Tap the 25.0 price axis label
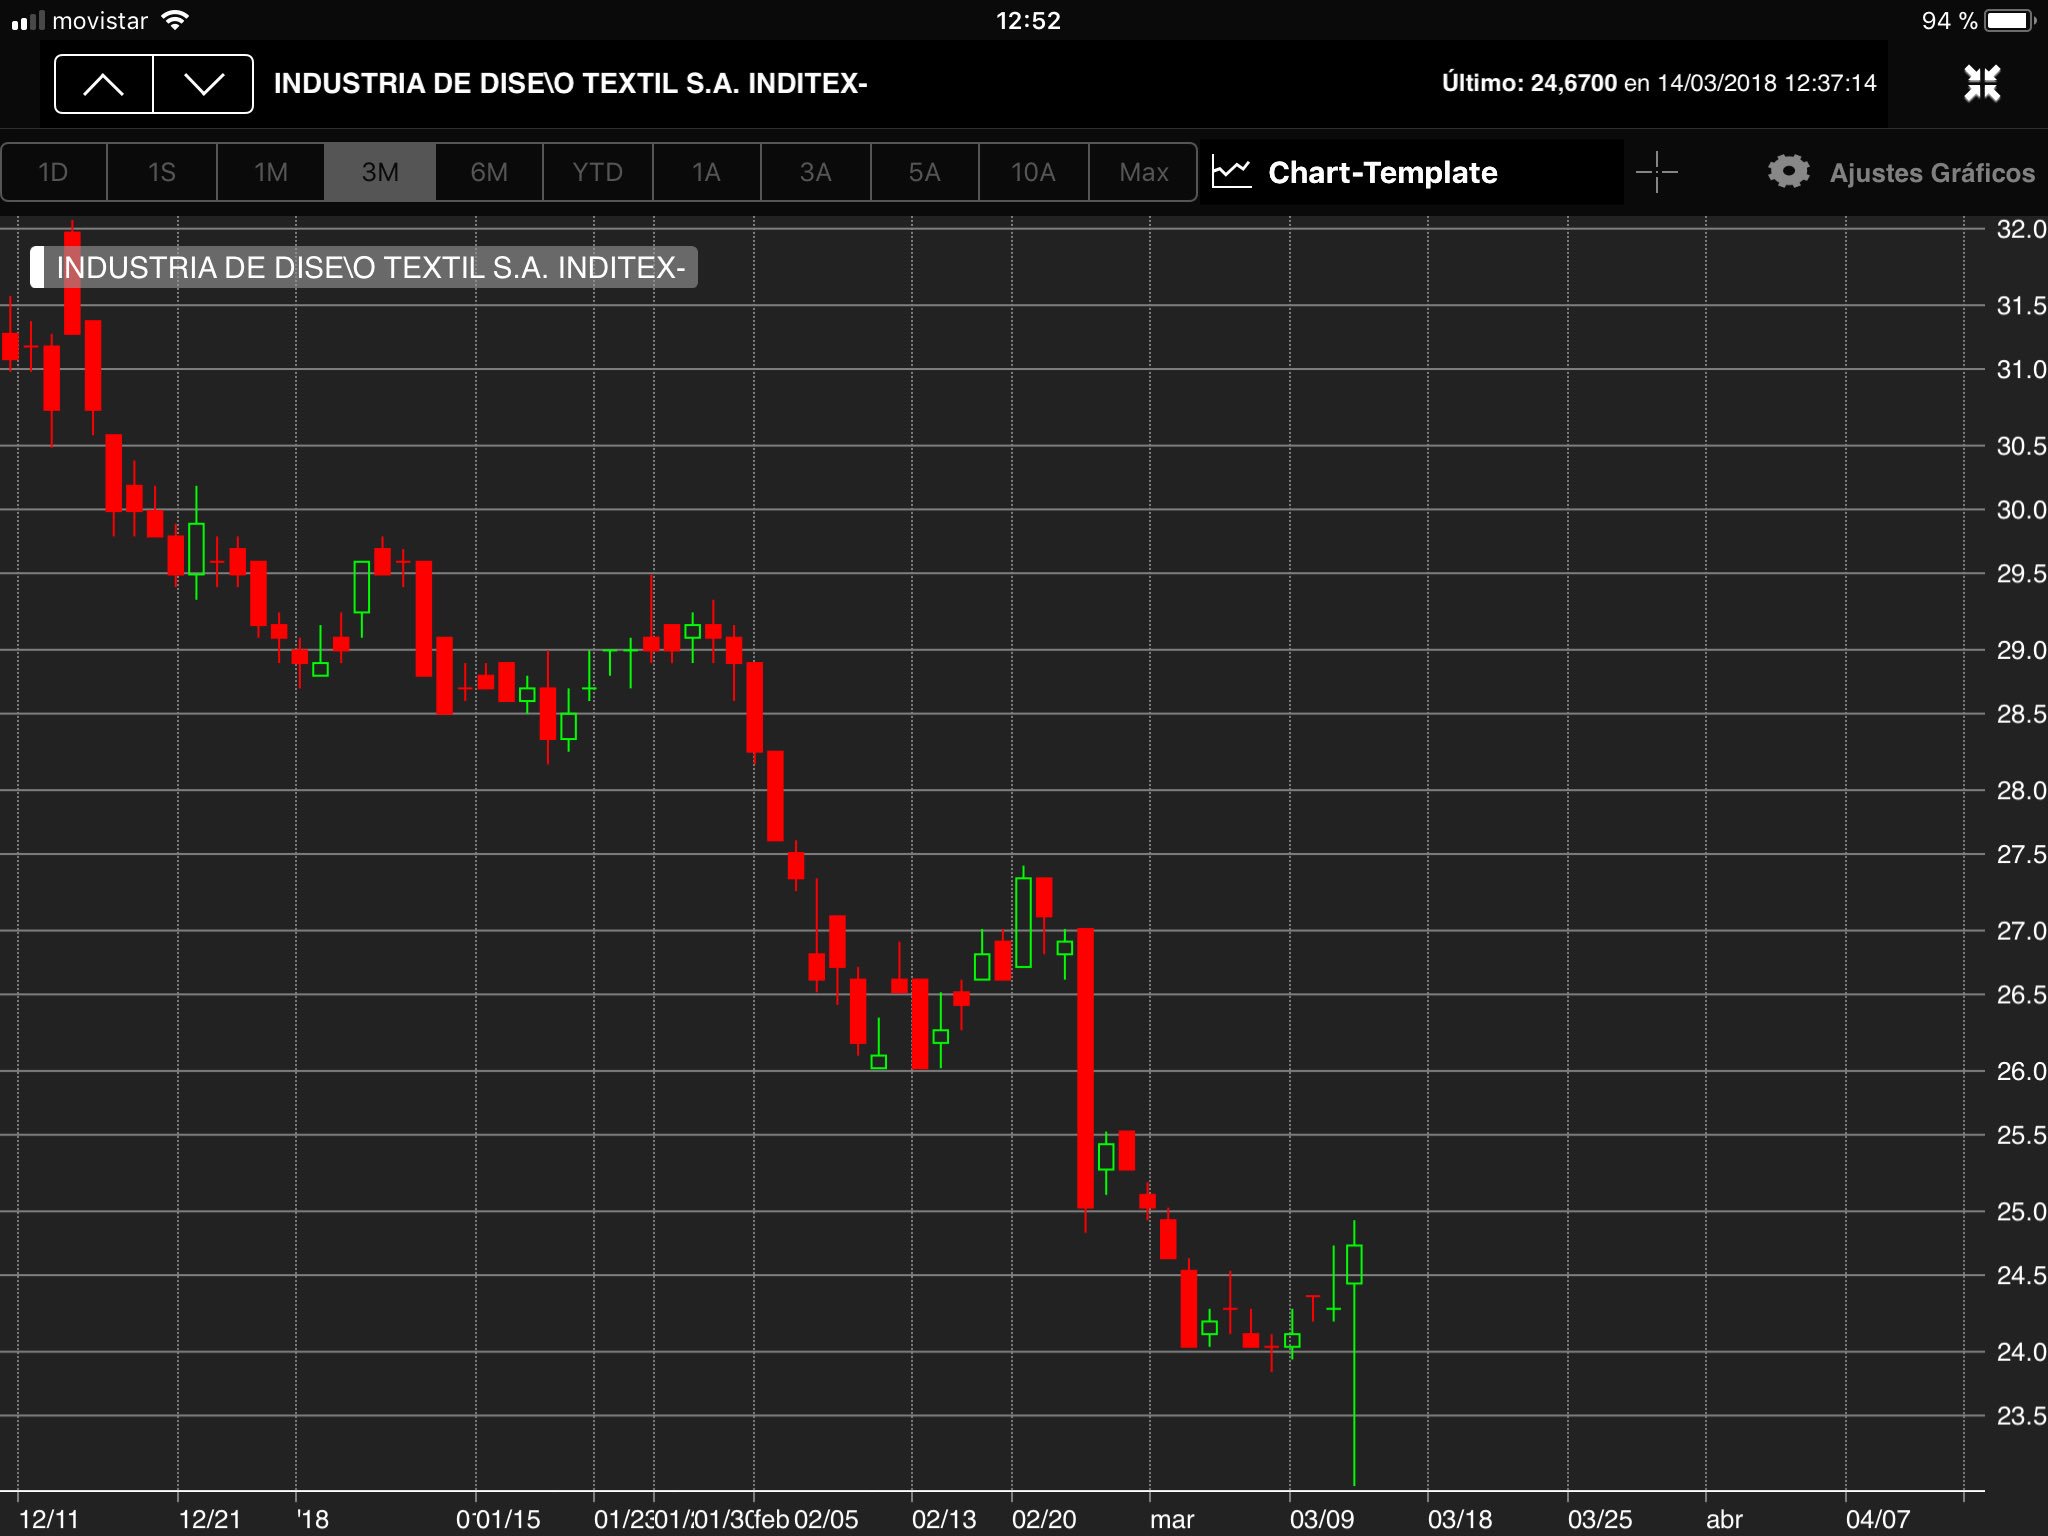Image resolution: width=2048 pixels, height=1536 pixels. pyautogui.click(x=2020, y=1211)
